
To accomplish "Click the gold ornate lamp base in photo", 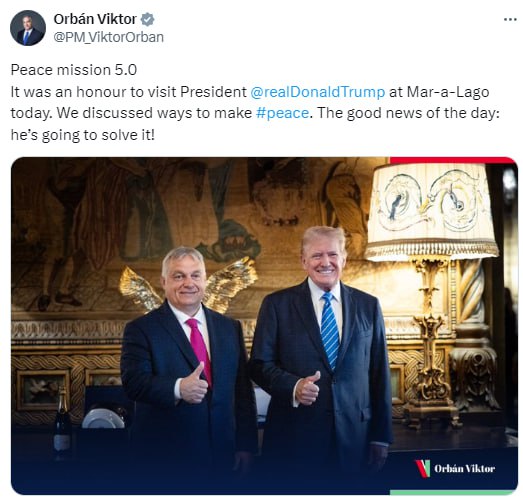I will click(430, 337).
